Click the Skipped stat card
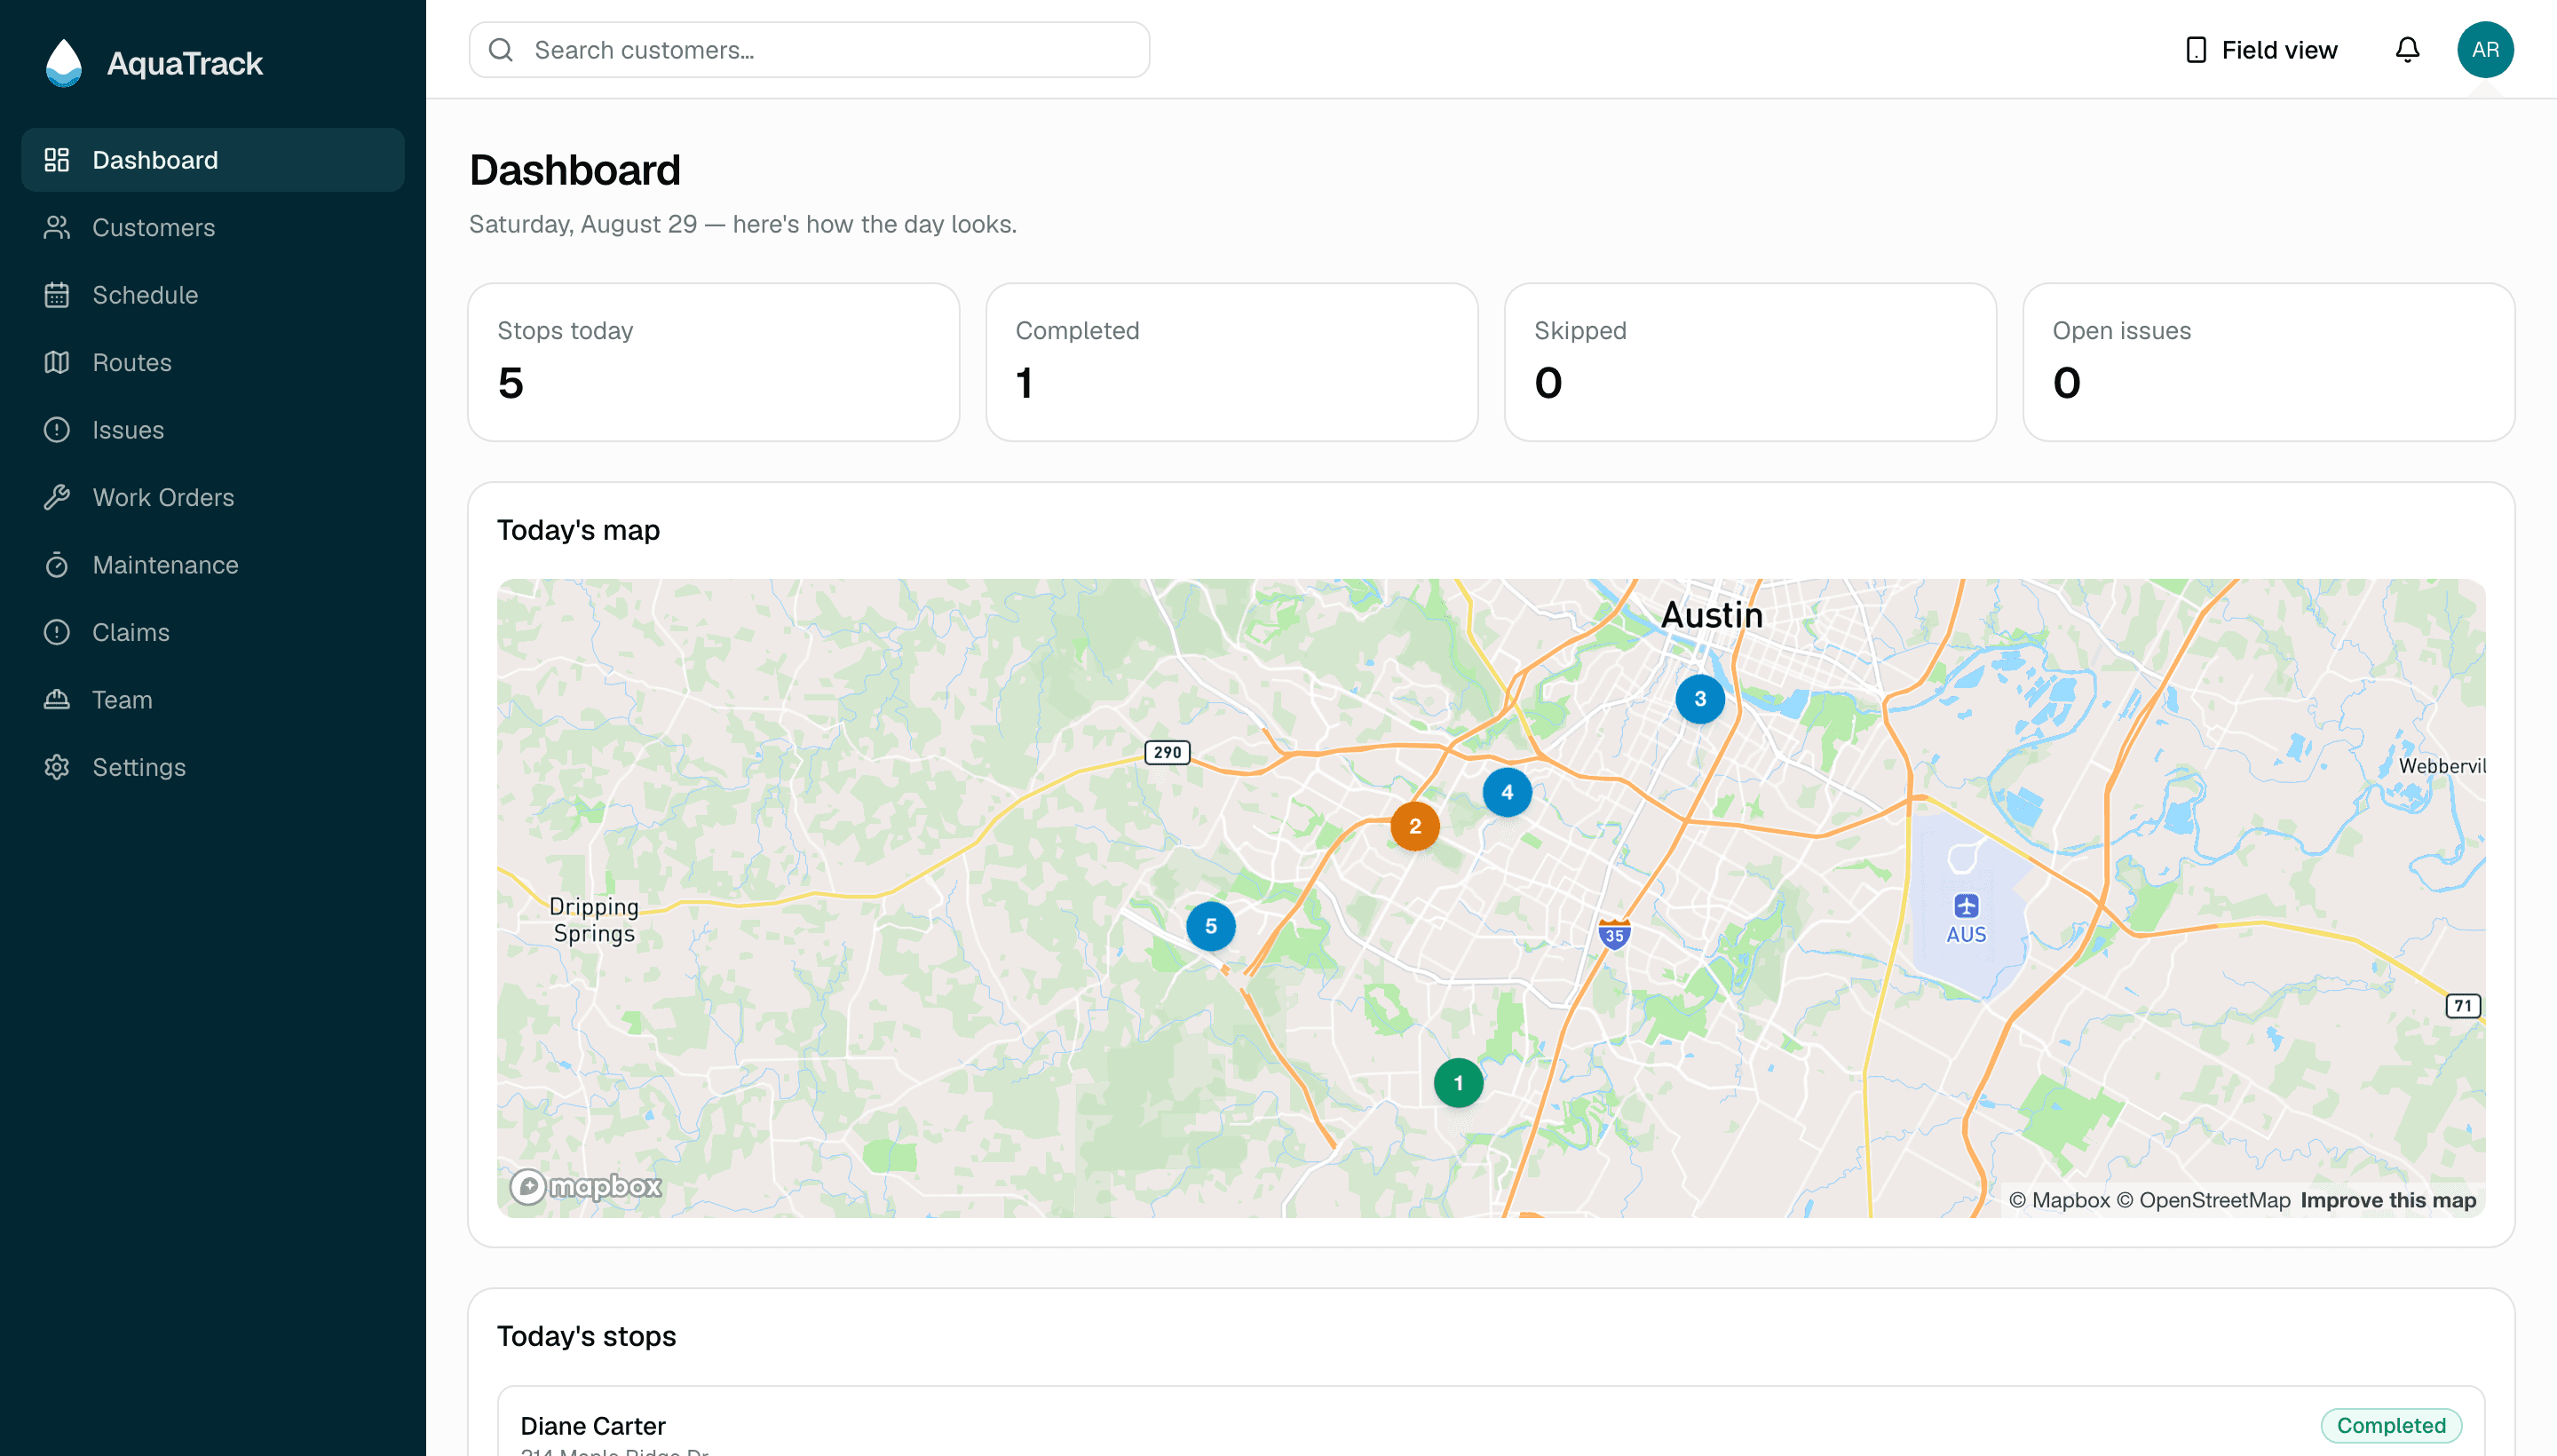 click(x=1750, y=362)
